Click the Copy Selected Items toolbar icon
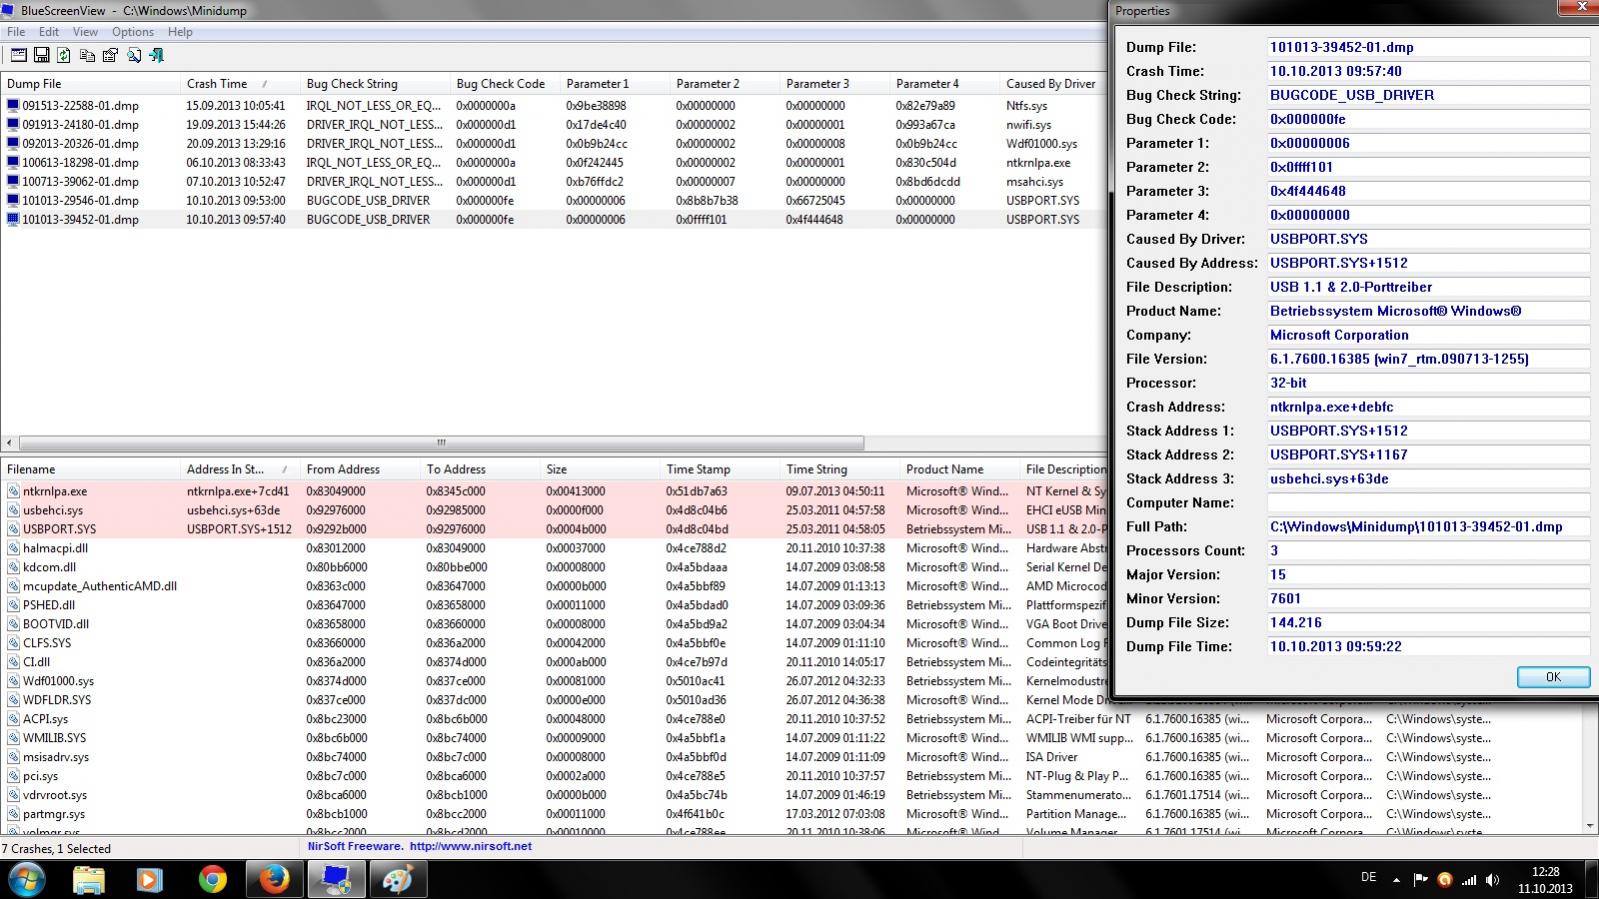The image size is (1599, 899). click(x=87, y=56)
